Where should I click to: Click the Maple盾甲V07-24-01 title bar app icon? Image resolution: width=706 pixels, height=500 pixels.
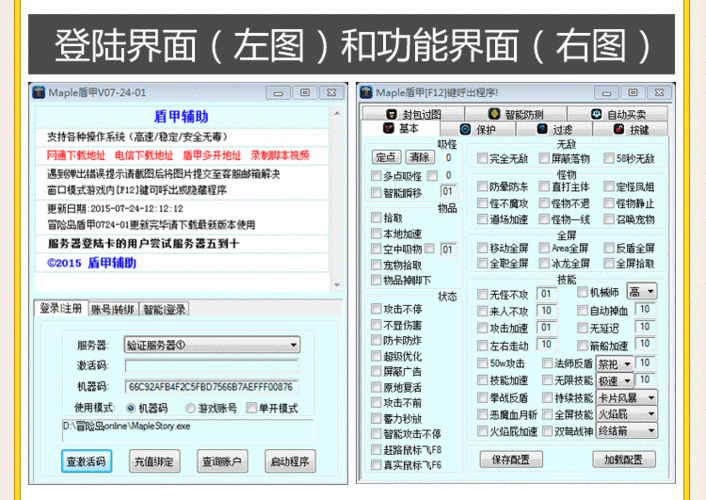pyautogui.click(x=39, y=92)
